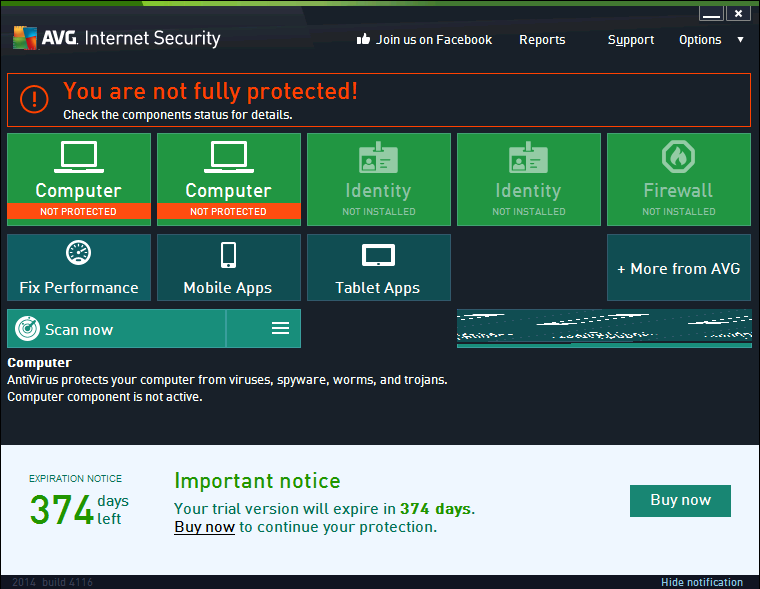
Task: Close the AVG window
Action: (738, 14)
